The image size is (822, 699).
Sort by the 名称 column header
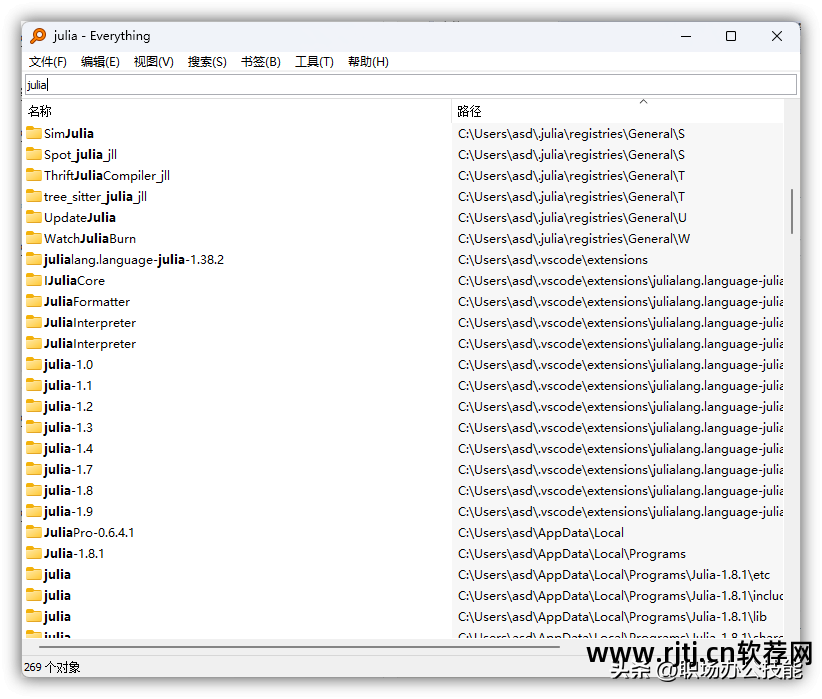(40, 111)
